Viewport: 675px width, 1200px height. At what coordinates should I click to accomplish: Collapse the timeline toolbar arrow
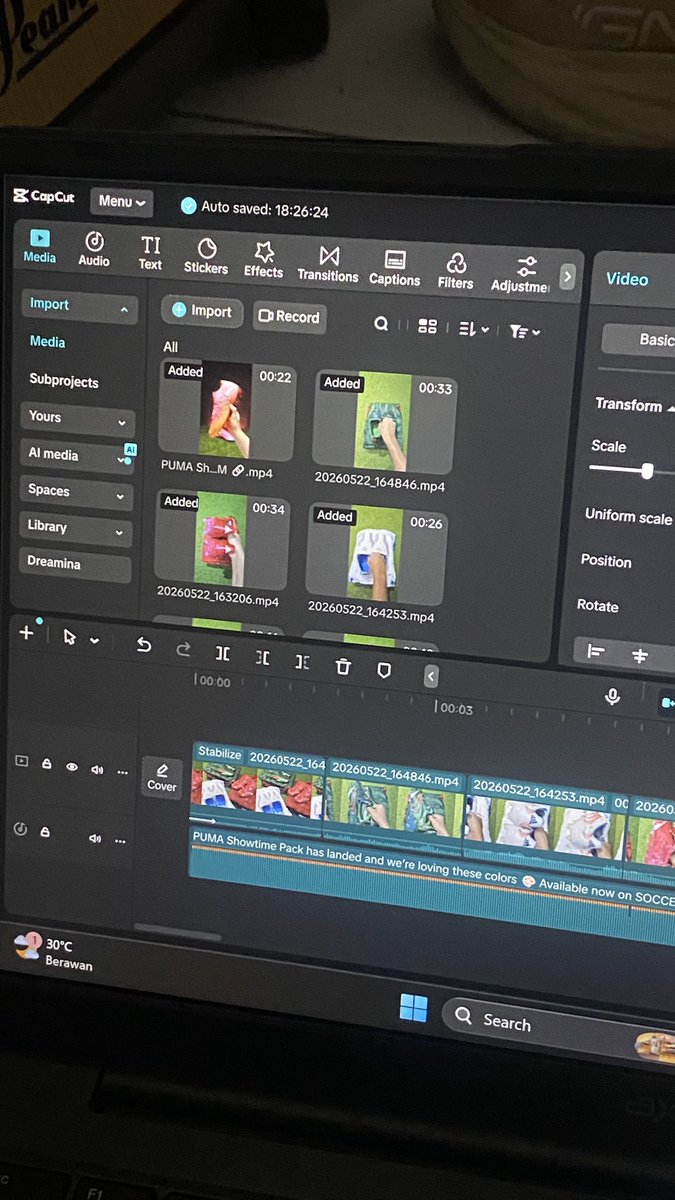coord(431,677)
